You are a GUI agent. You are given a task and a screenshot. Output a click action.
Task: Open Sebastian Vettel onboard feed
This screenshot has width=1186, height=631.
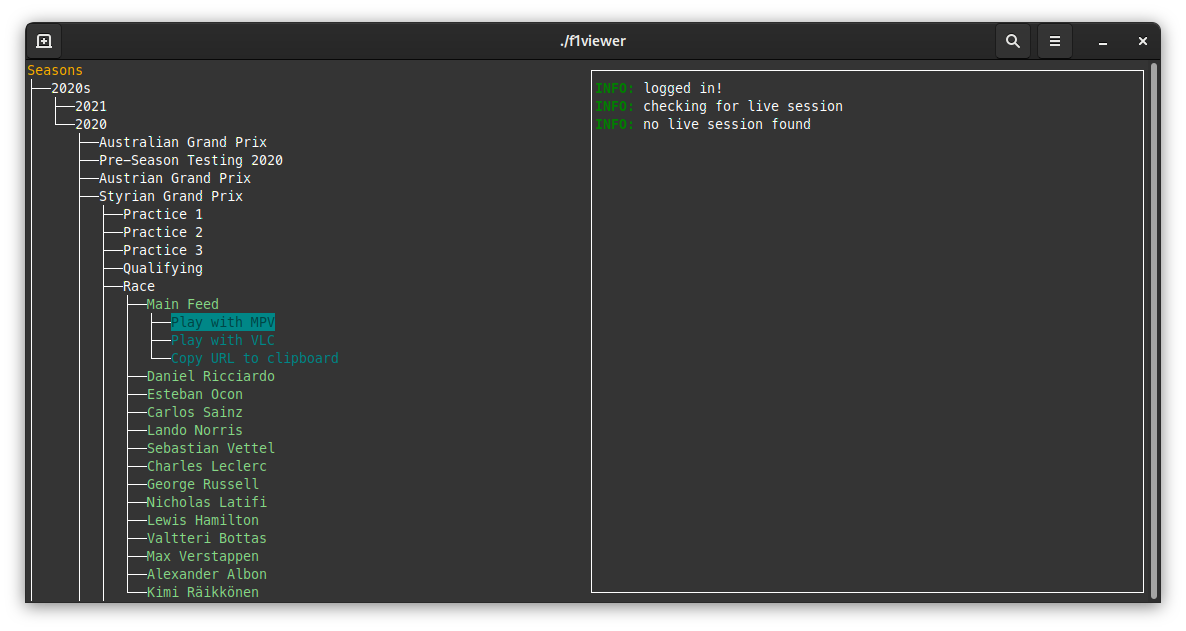point(211,449)
